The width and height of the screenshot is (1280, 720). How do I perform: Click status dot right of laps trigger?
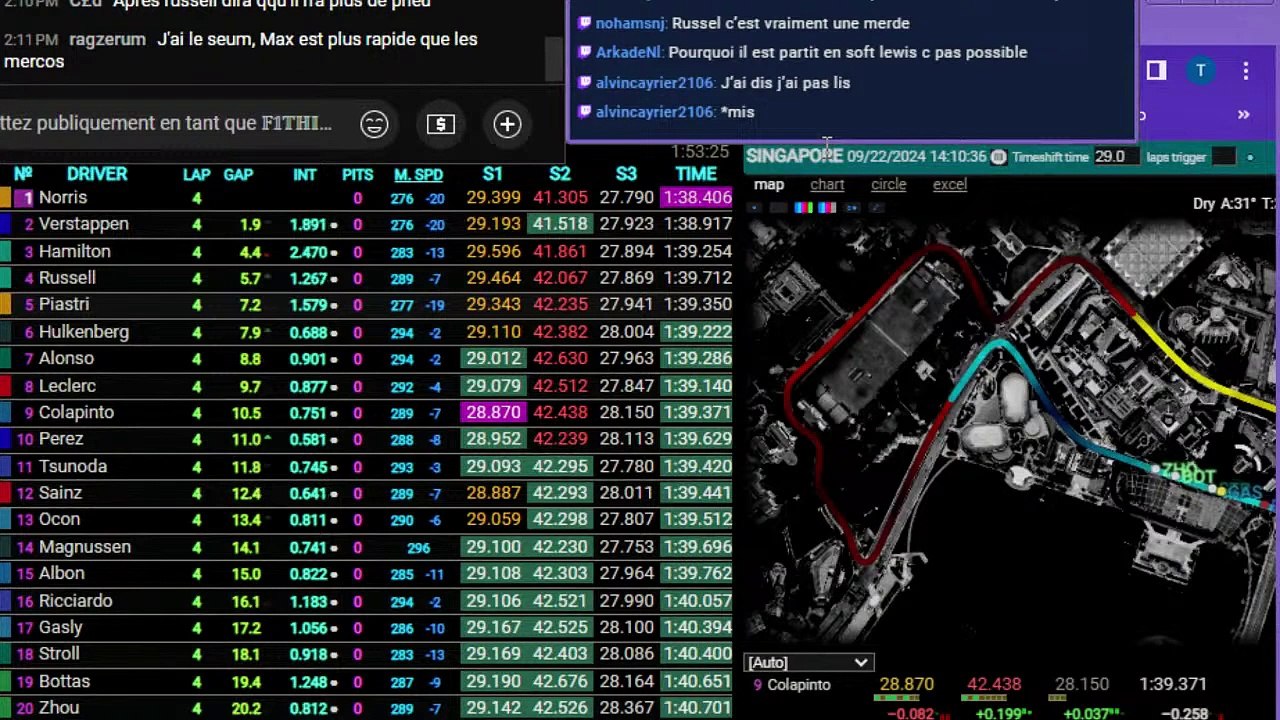pyautogui.click(x=1250, y=157)
